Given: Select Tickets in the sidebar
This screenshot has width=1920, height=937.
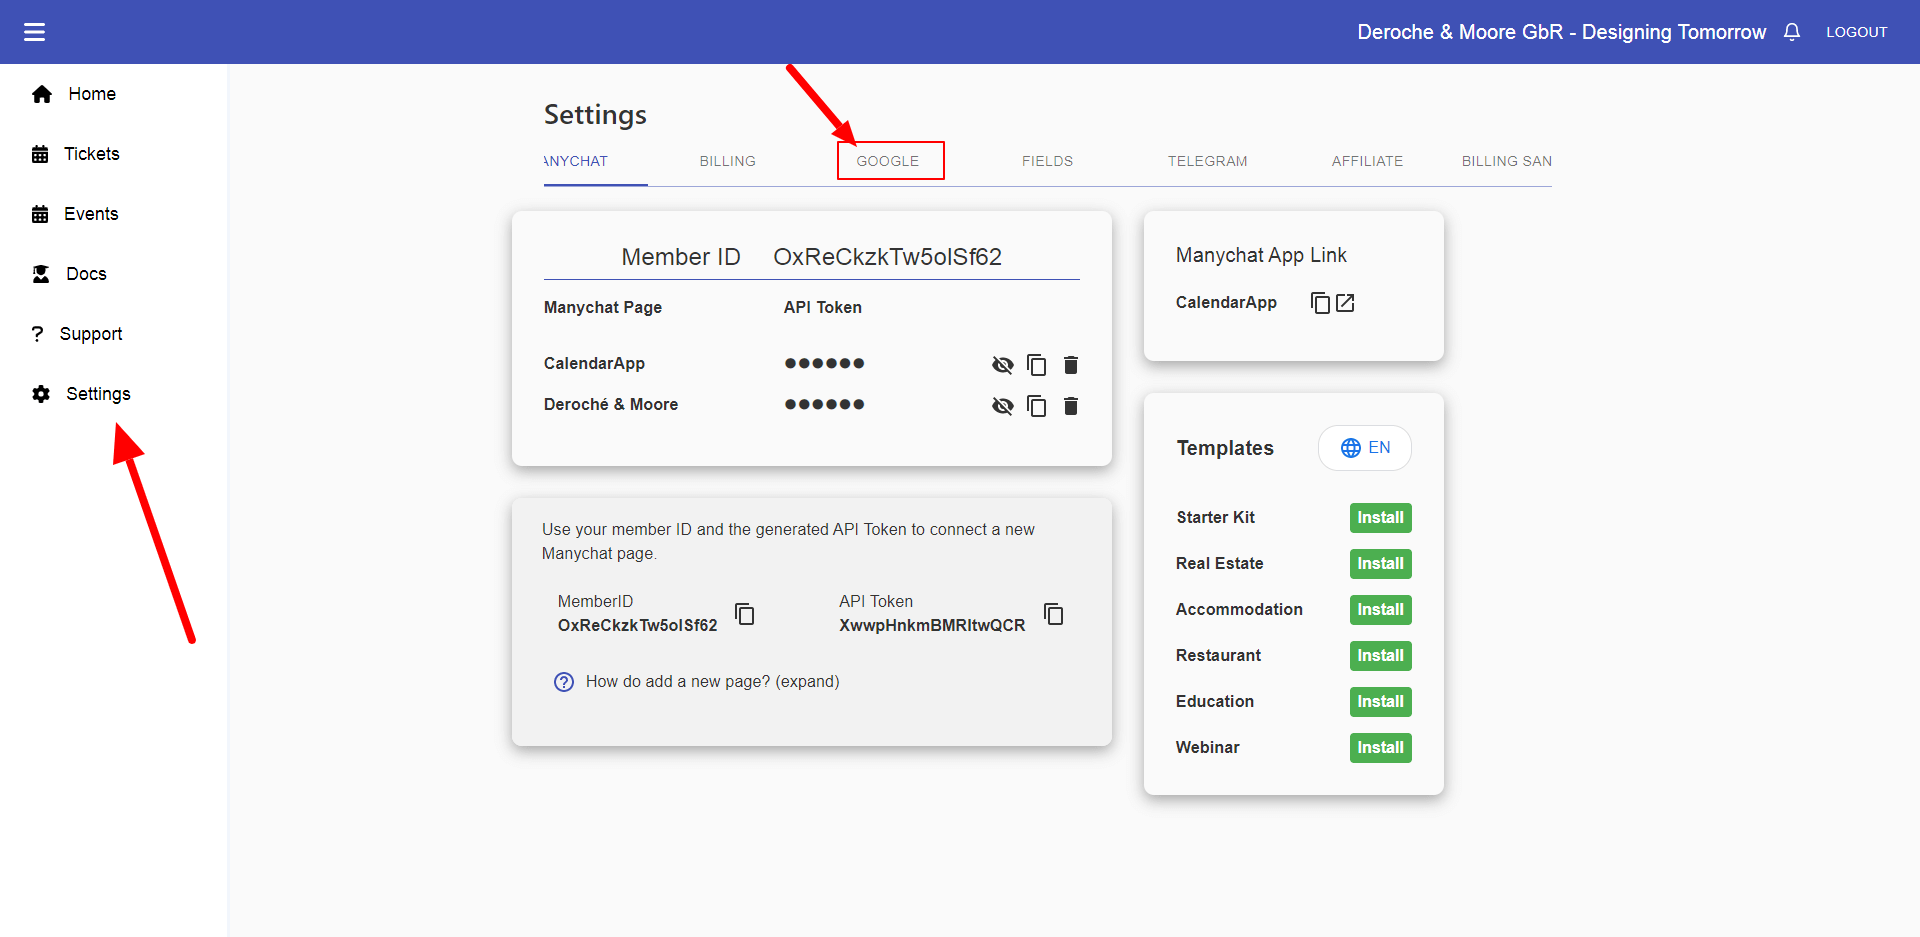Looking at the screenshot, I should 91,153.
